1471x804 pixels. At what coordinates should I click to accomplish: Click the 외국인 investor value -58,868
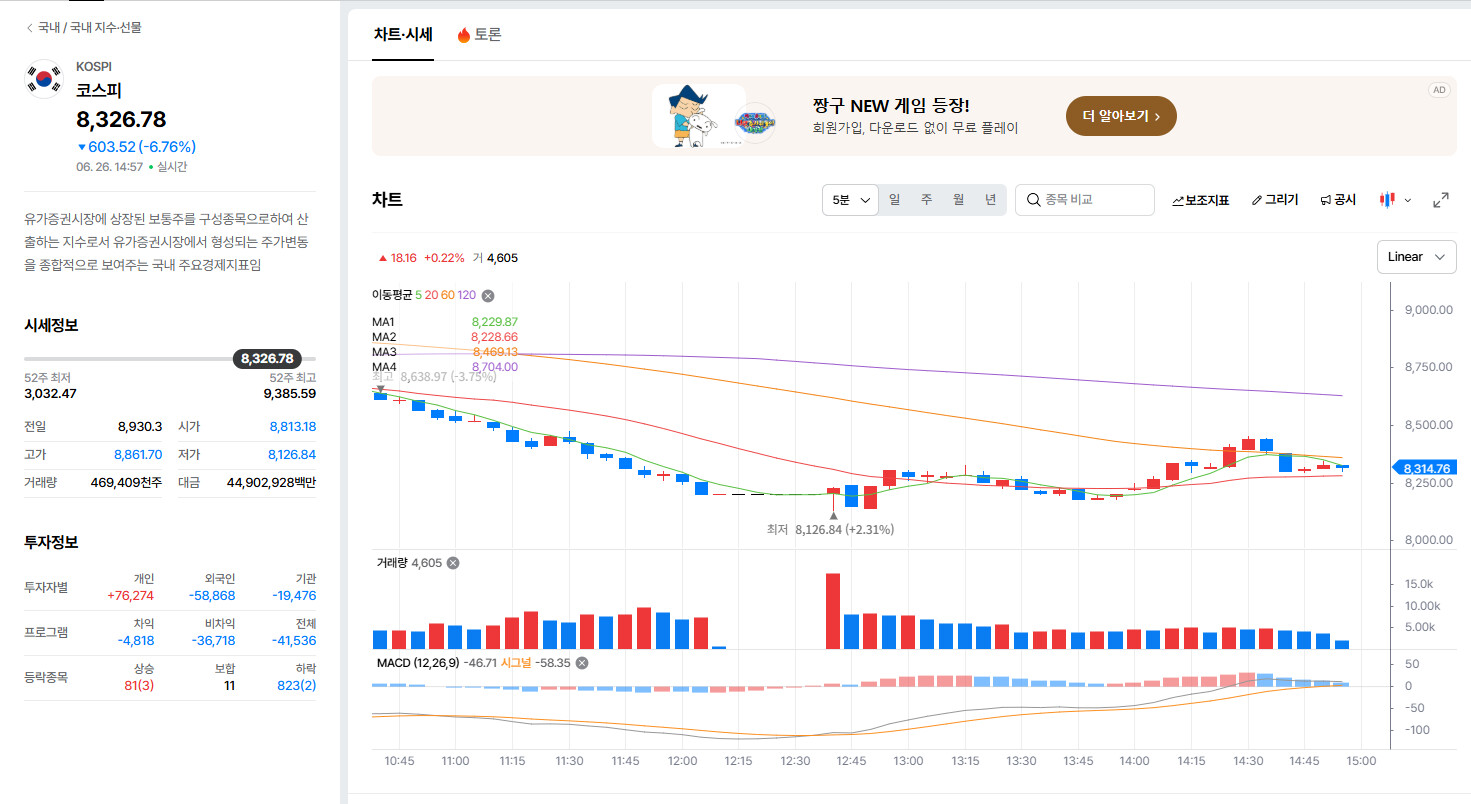212,595
